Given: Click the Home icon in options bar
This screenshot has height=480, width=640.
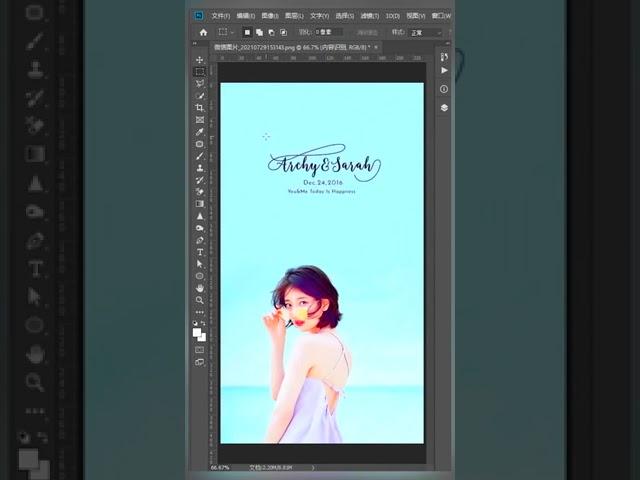Looking at the screenshot, I should click(203, 32).
